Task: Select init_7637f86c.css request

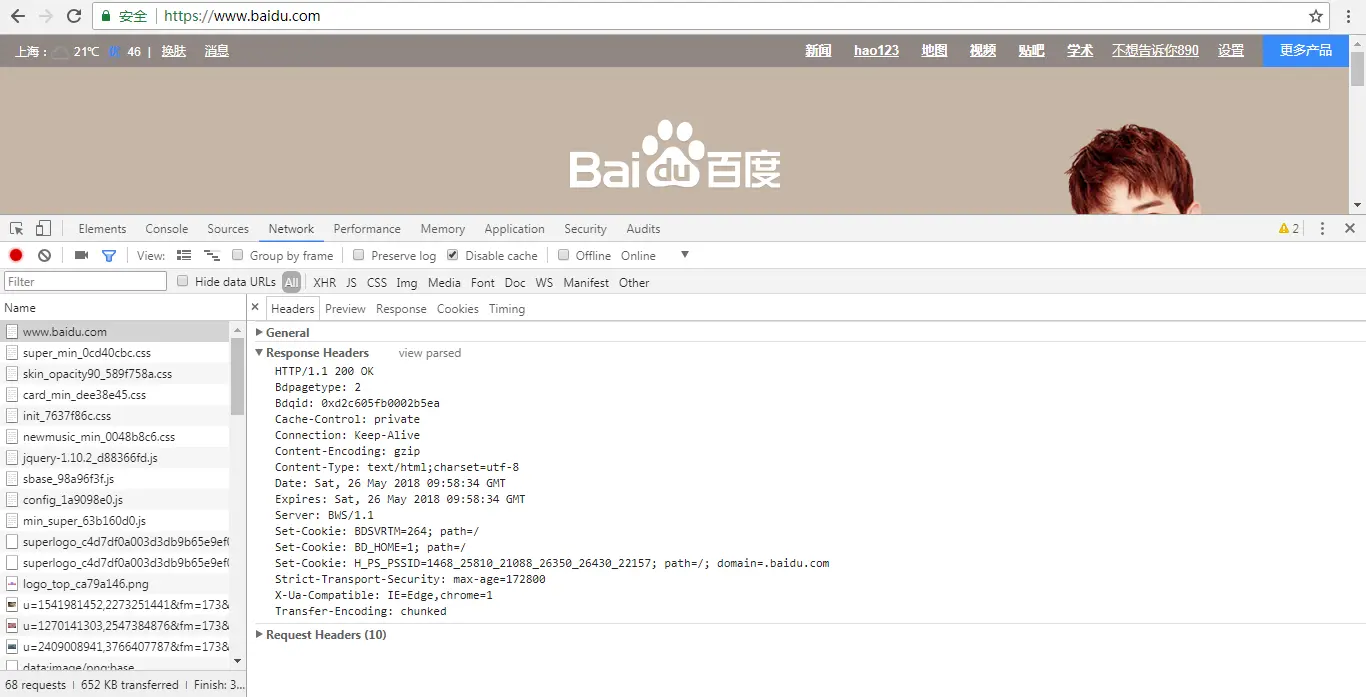Action: (x=116, y=415)
